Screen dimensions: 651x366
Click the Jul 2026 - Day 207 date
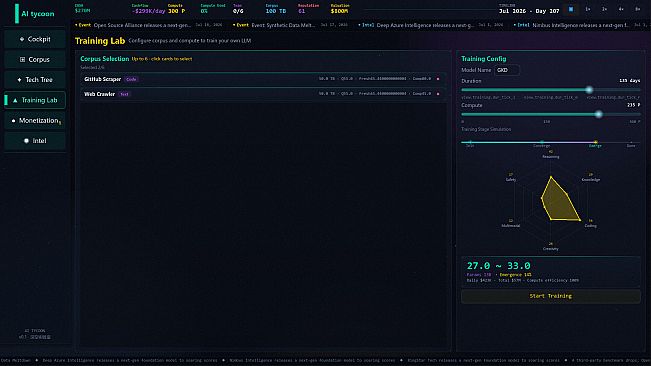pos(529,11)
